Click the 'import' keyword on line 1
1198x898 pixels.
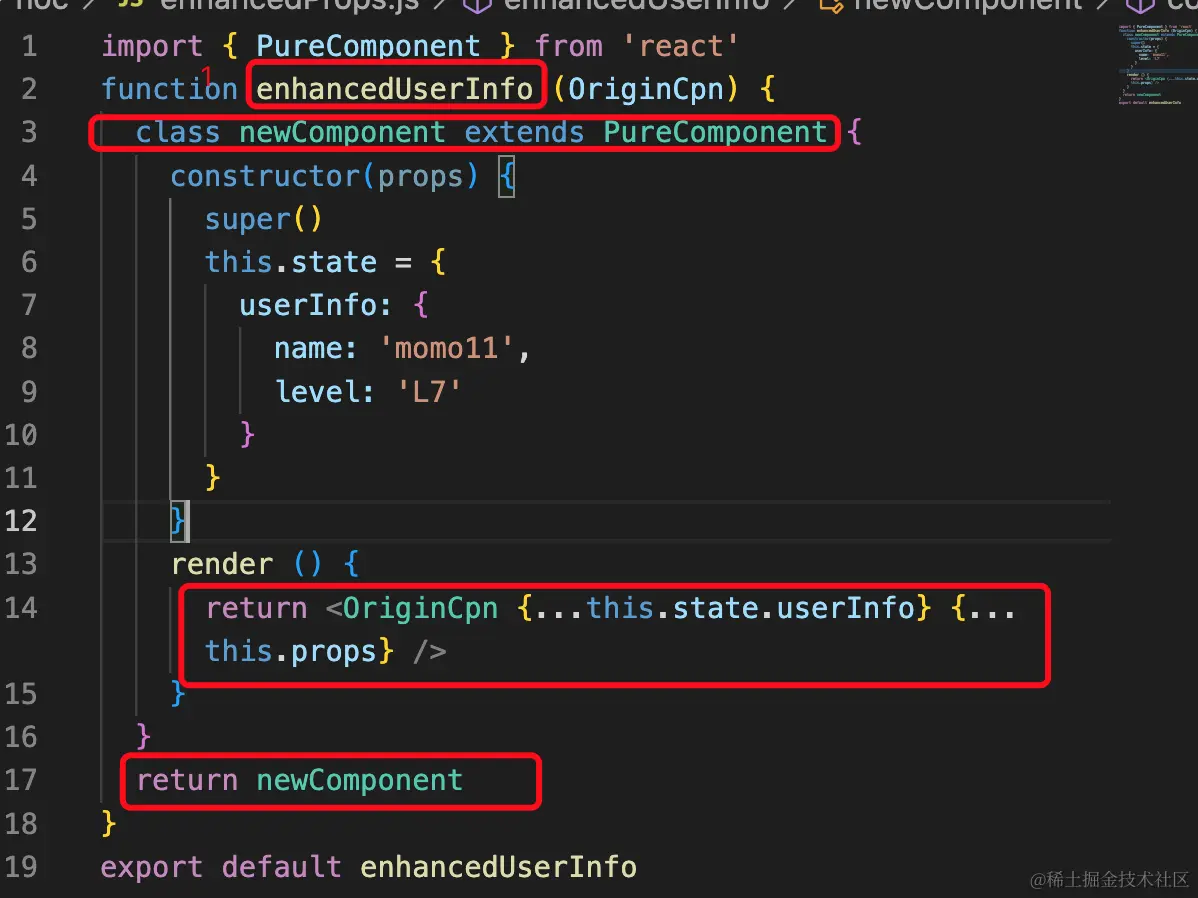tap(152, 47)
